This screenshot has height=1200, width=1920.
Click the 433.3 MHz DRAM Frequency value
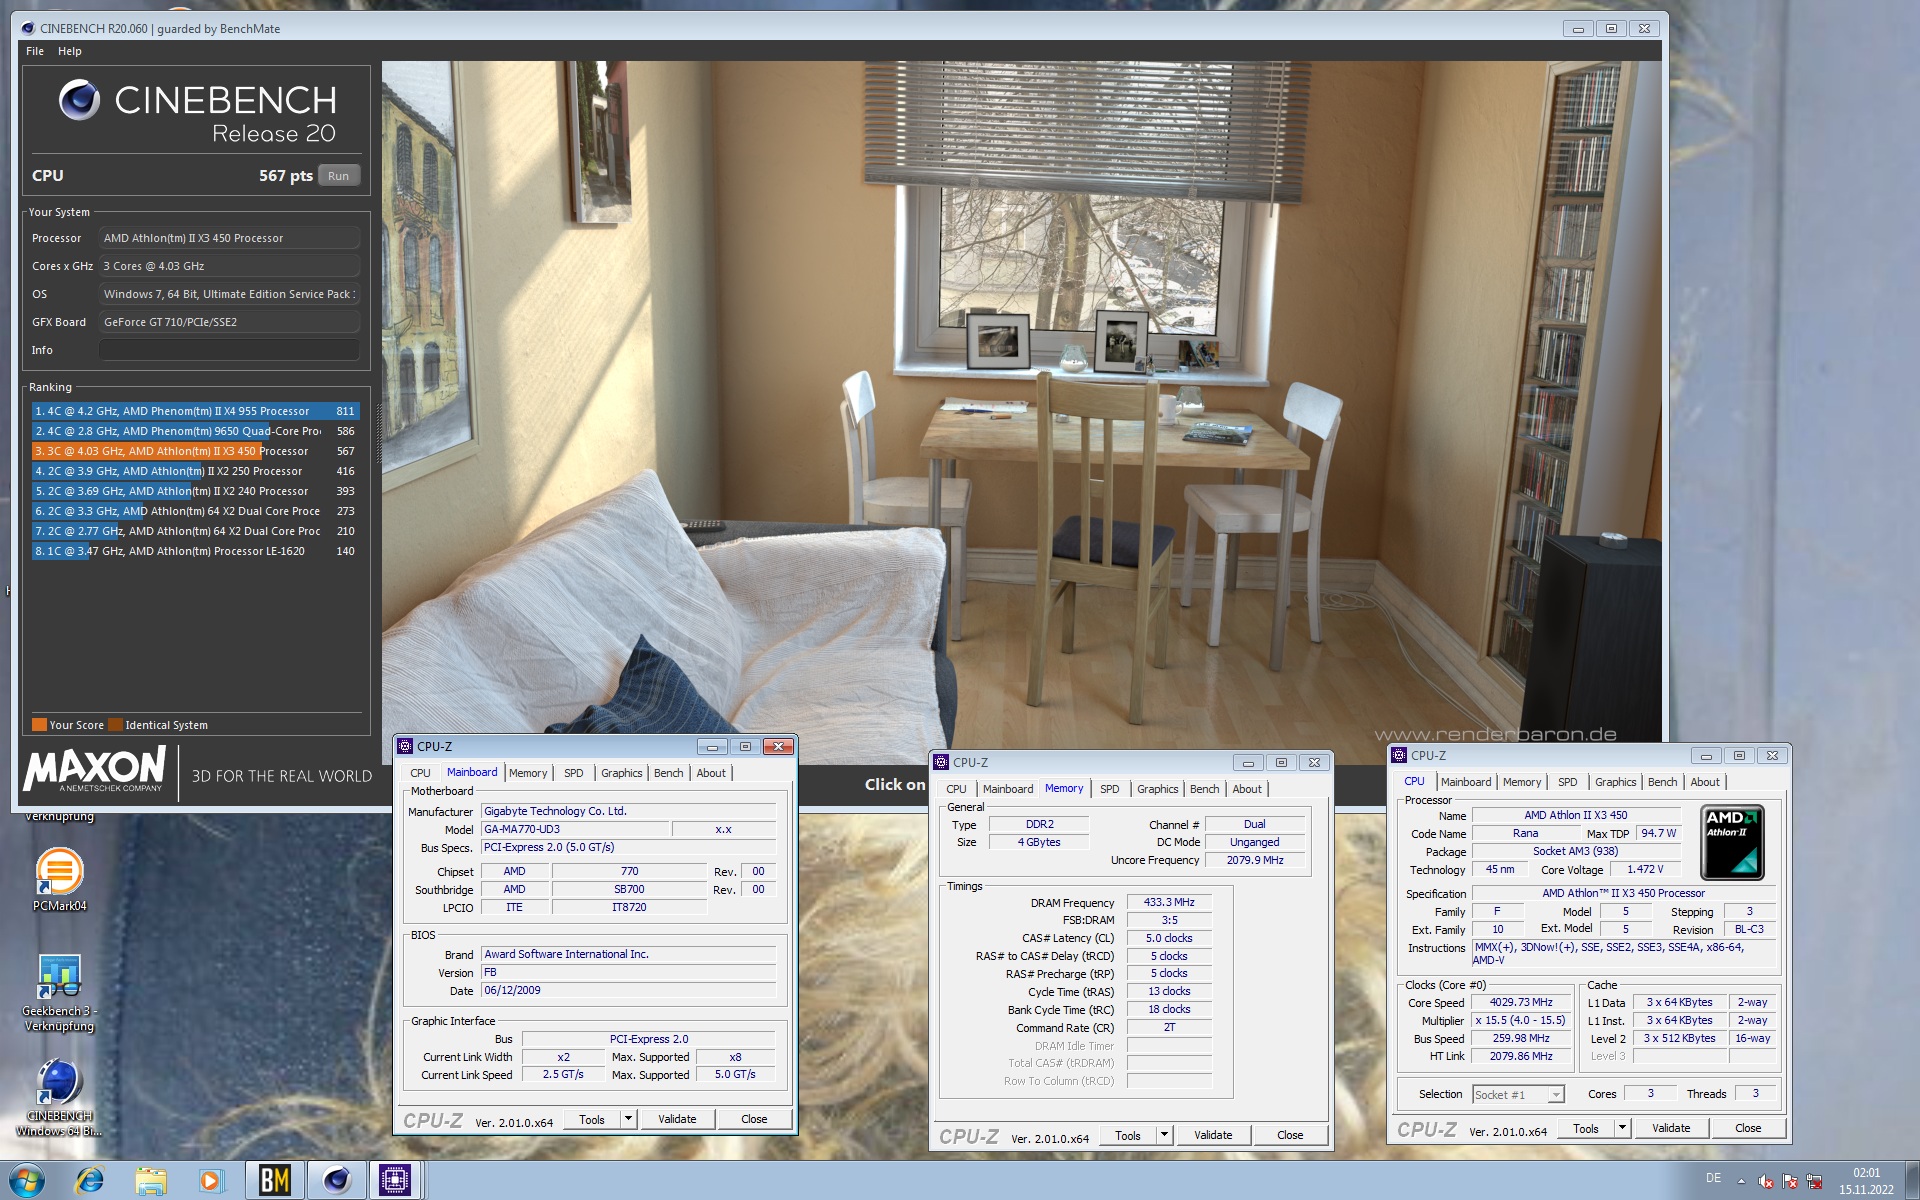click(1169, 902)
